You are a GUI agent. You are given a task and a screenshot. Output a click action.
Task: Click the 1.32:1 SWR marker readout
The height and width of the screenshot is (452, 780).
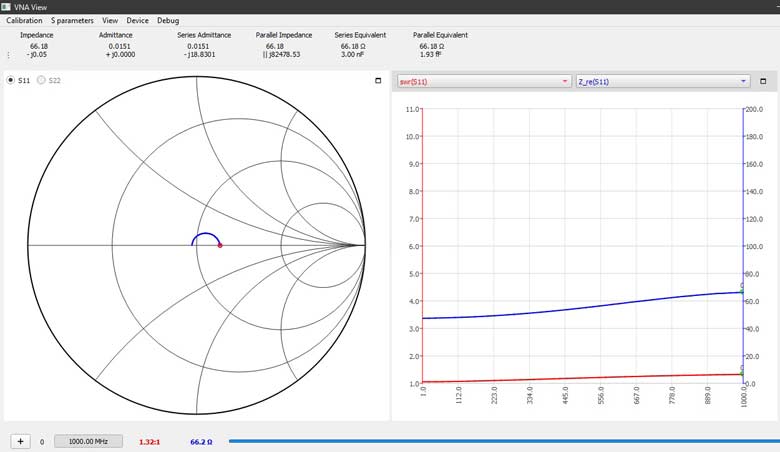coord(149,442)
